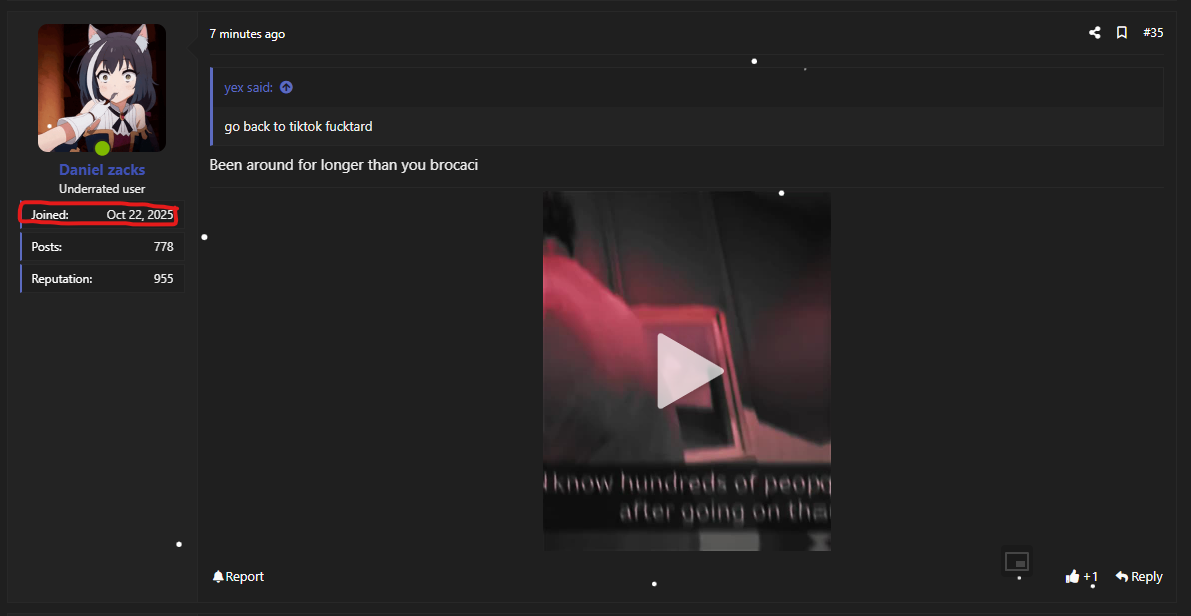Viewport: 1191px width, 616px height.
Task: Click the "Been around for longer" post text
Action: [343, 165]
